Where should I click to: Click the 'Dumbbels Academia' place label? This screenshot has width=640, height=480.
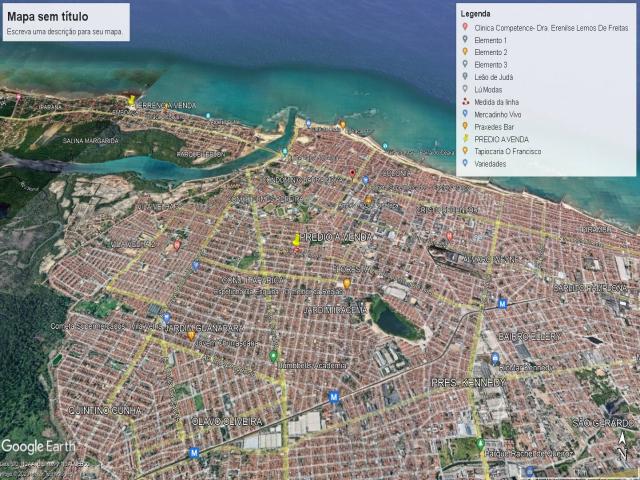[x=313, y=366]
